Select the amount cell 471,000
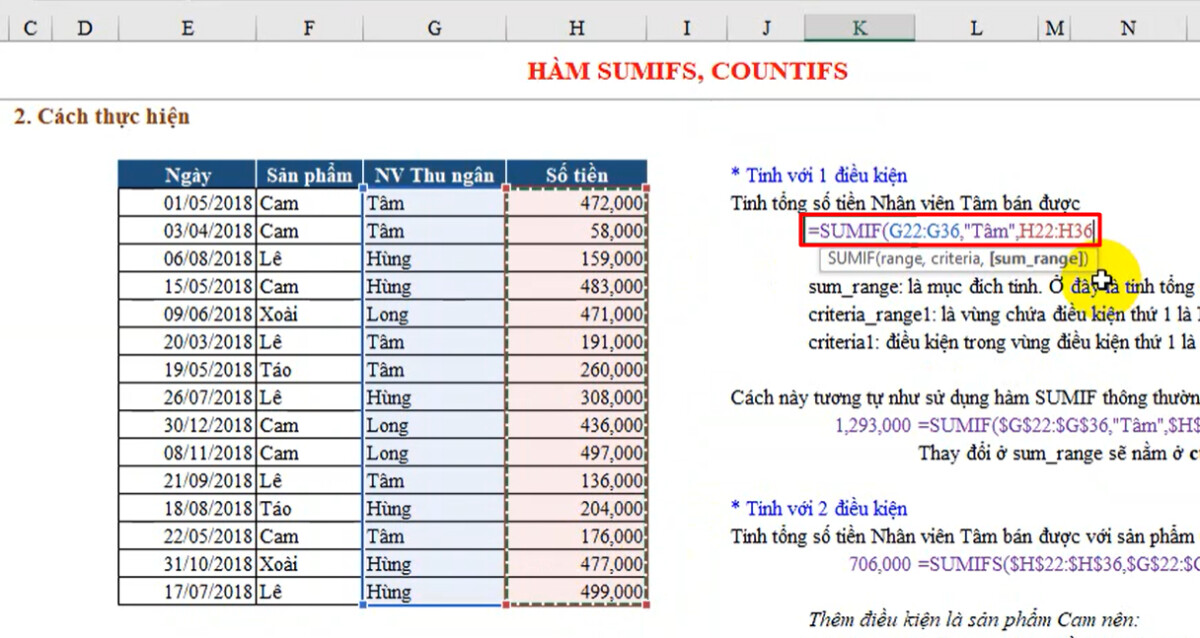Viewport: 1200px width, 638px height. click(x=577, y=314)
